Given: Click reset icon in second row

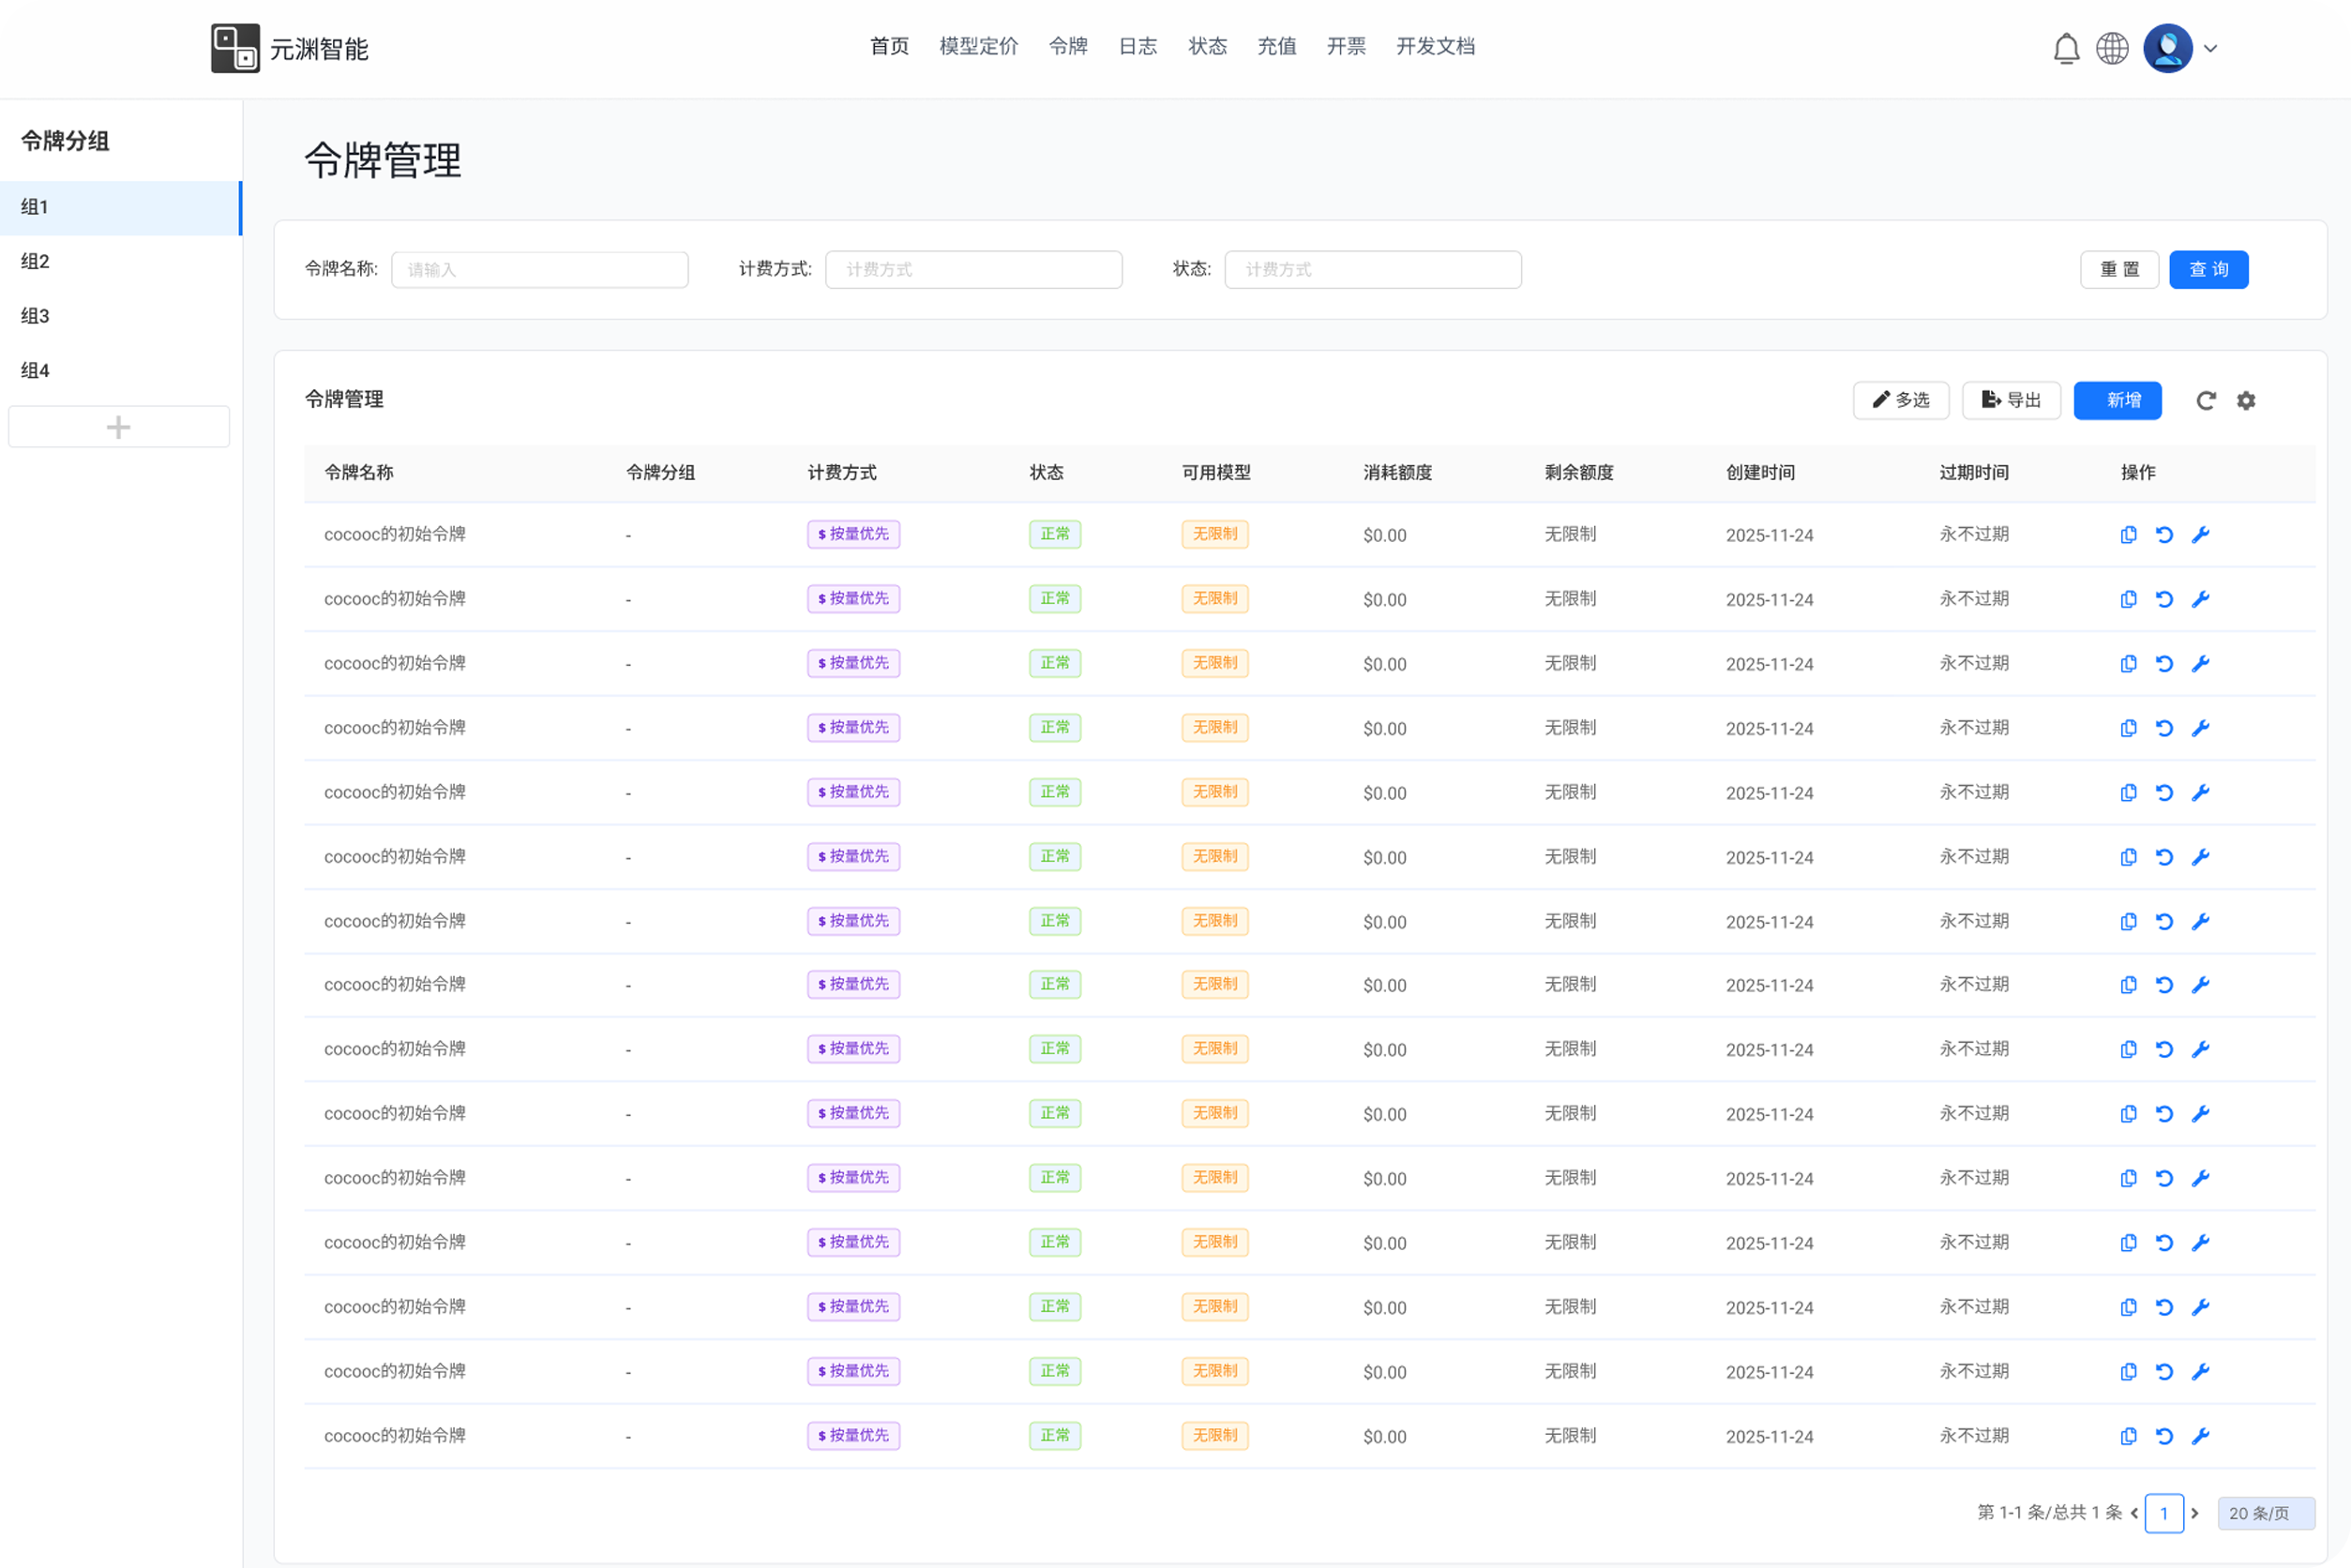Looking at the screenshot, I should (x=2164, y=599).
